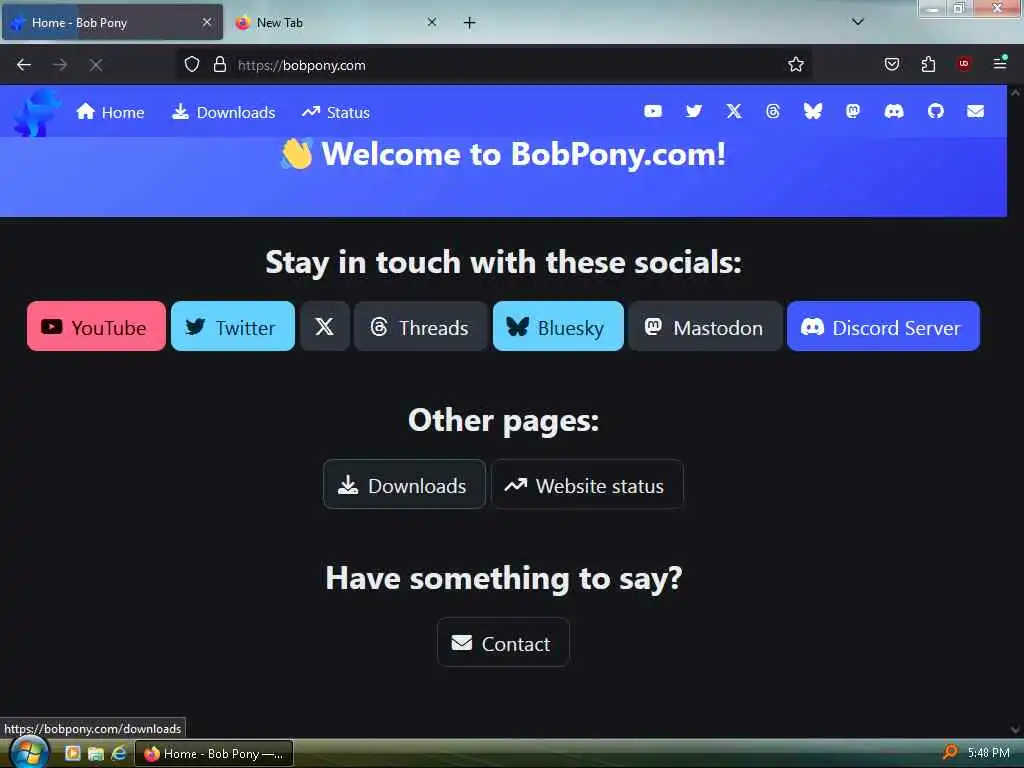Open the uBlock Origin extension icon
Screen dimensions: 1024x768
pyautogui.click(x=964, y=64)
